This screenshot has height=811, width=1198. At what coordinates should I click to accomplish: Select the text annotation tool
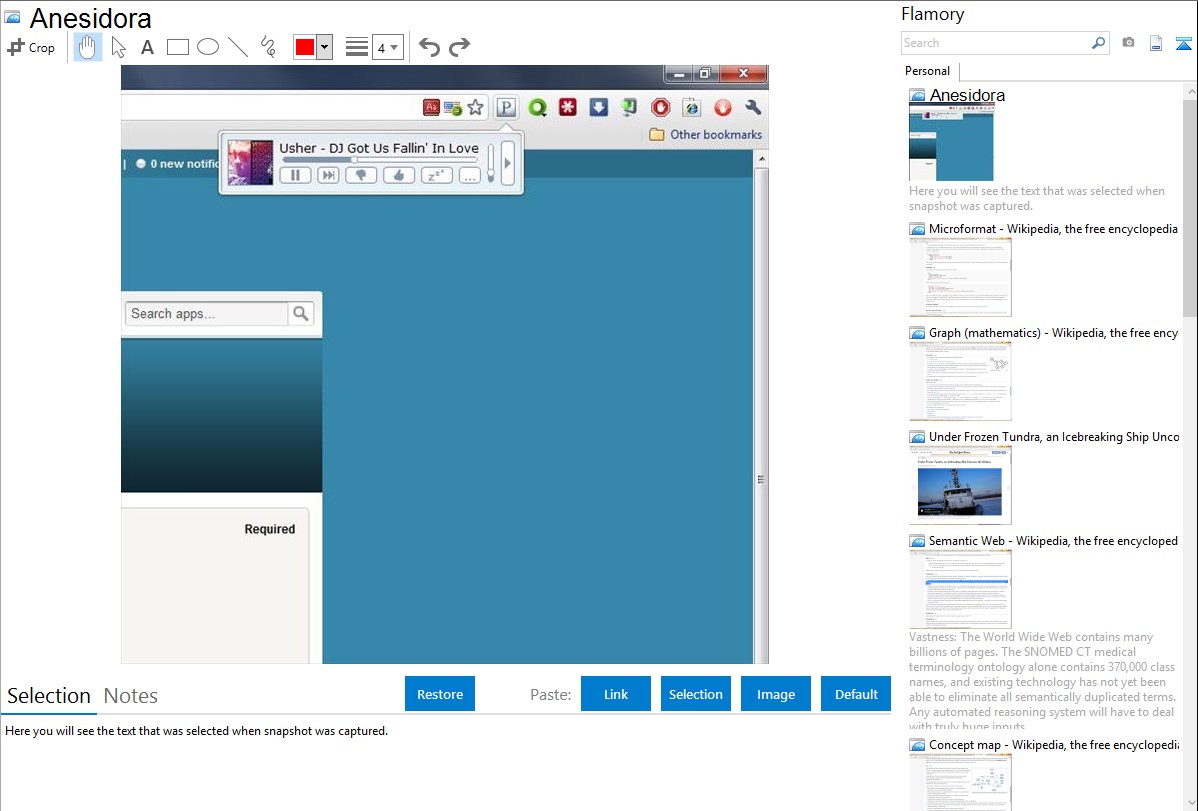(147, 47)
